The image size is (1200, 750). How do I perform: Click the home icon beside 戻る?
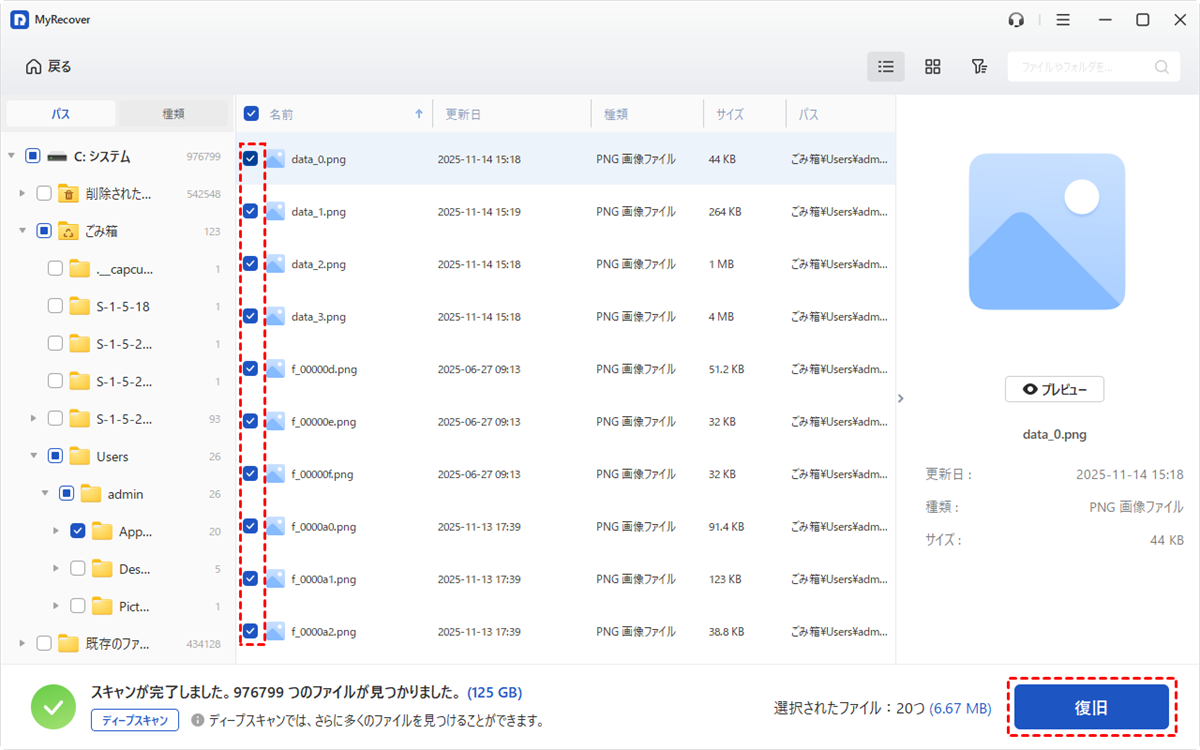[34, 67]
